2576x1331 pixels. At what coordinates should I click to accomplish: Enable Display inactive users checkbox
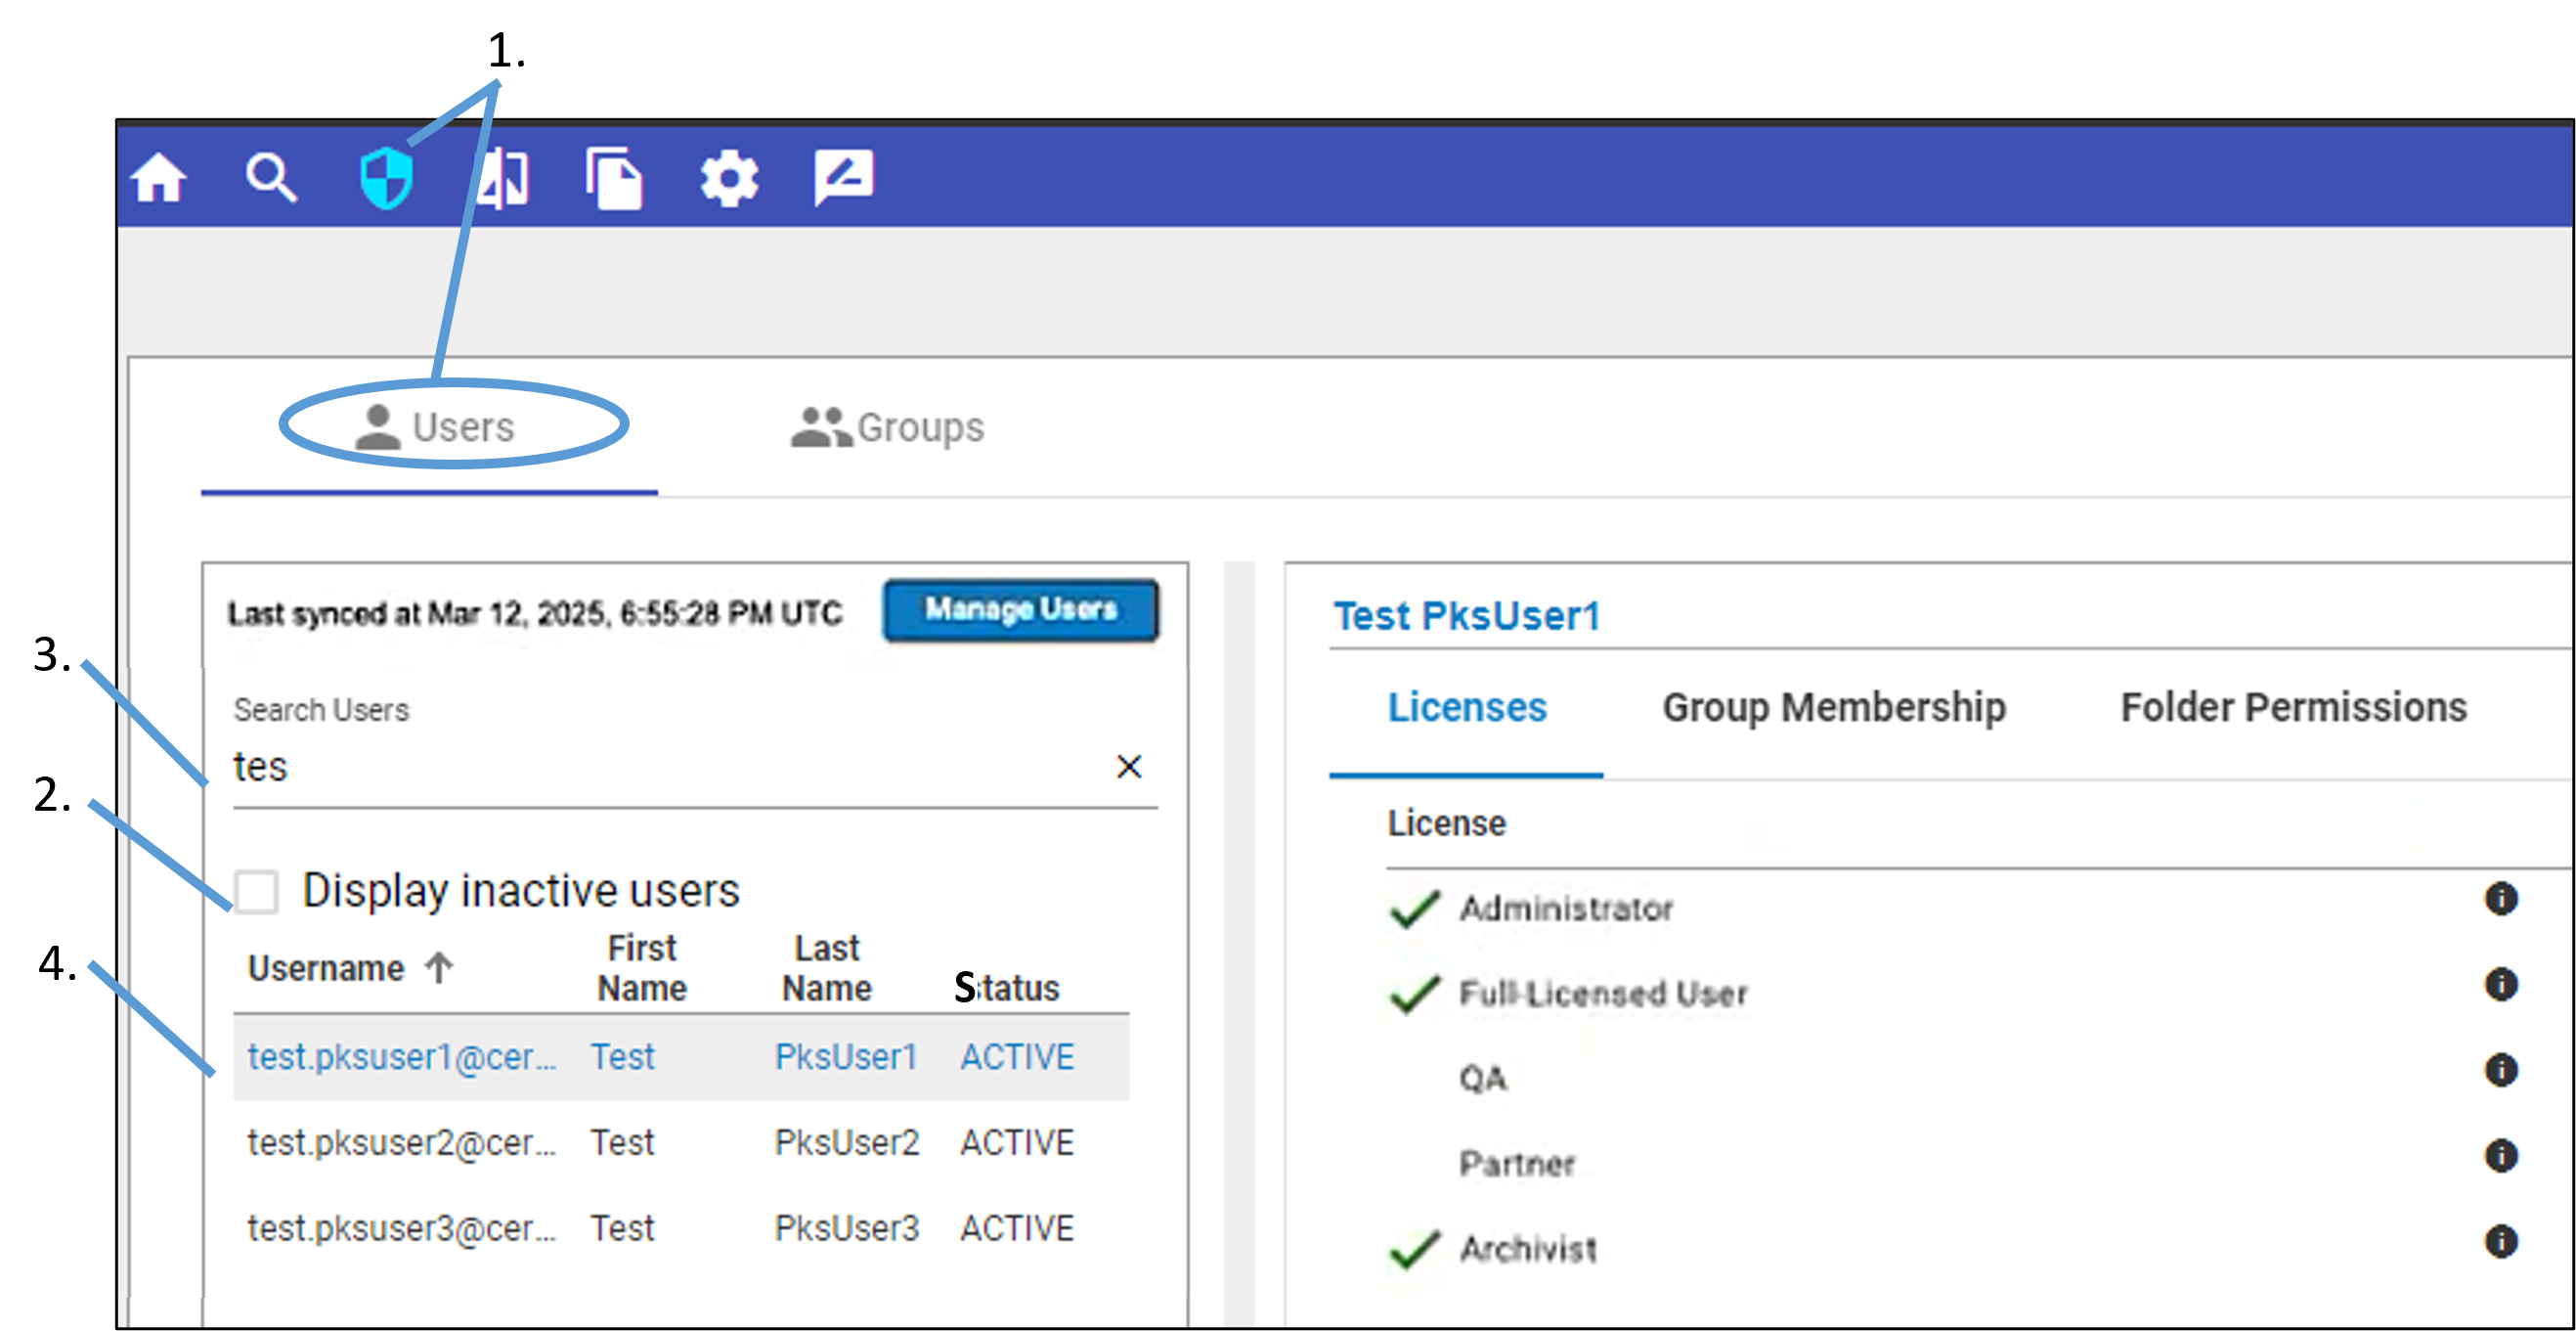[257, 890]
